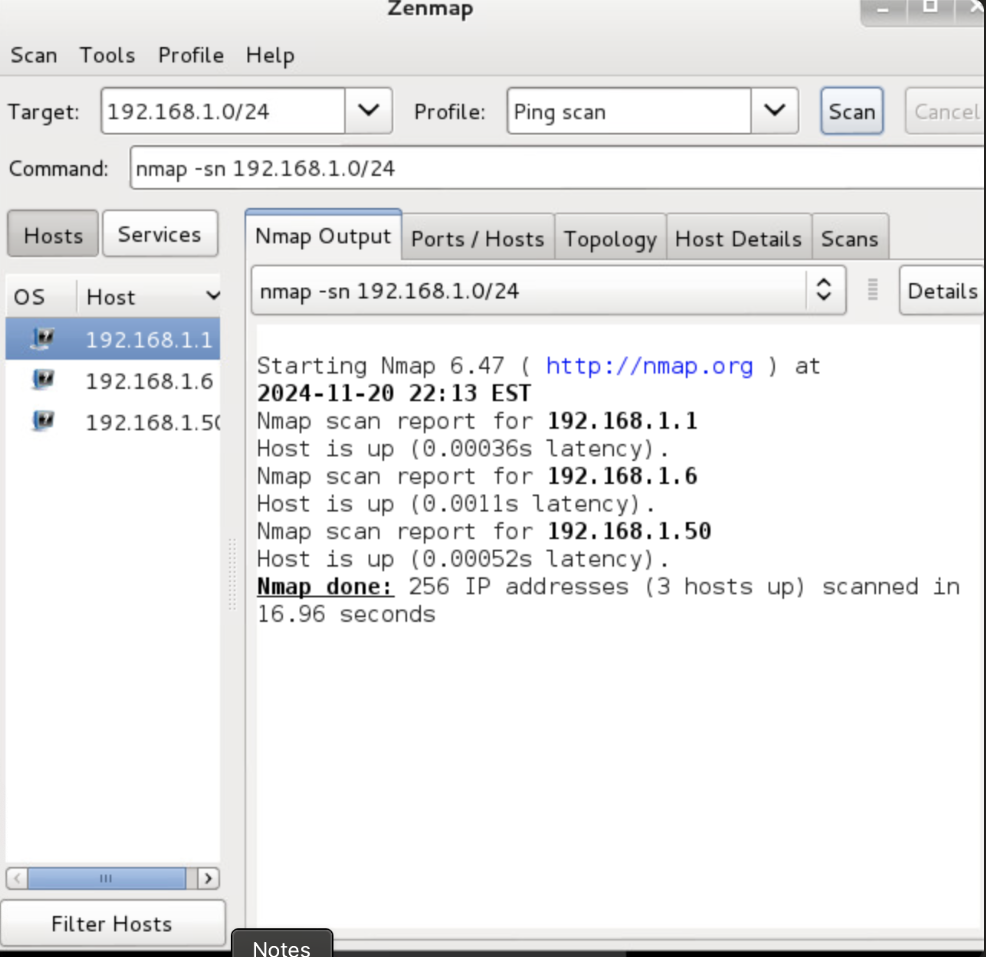Open the http://nmap.org link
This screenshot has height=957, width=986.
(650, 366)
